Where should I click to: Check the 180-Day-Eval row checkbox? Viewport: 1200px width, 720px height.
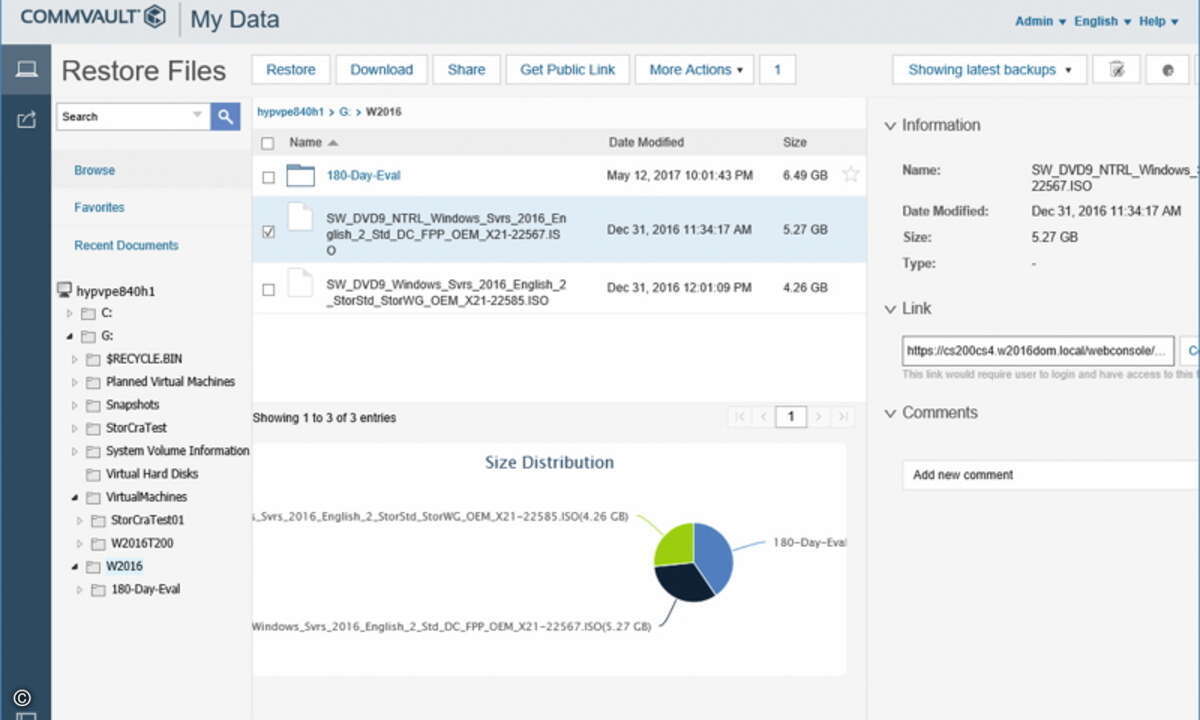268,177
